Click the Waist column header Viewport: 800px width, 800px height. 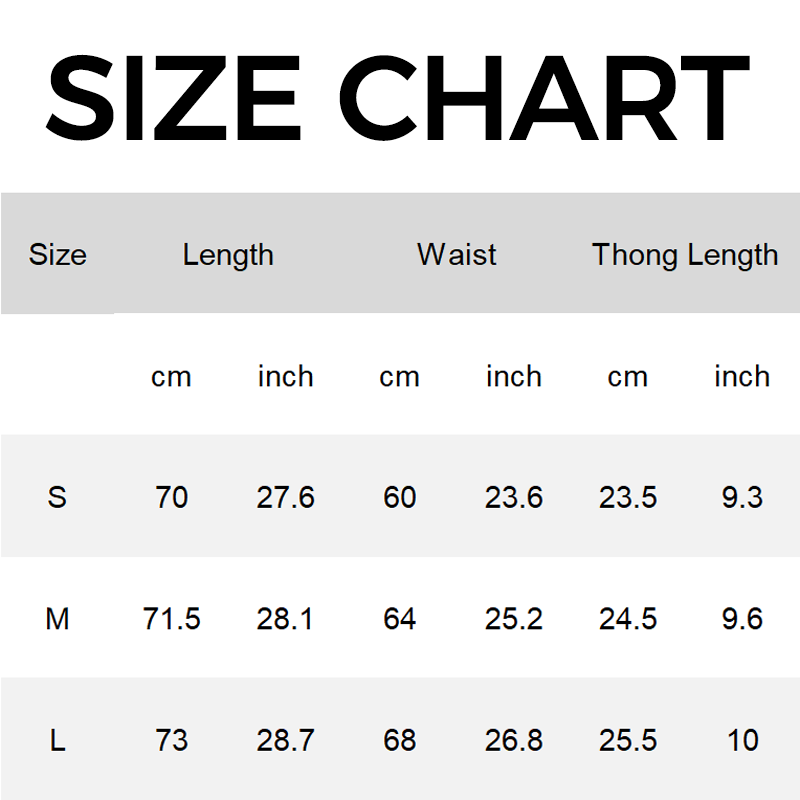click(457, 255)
